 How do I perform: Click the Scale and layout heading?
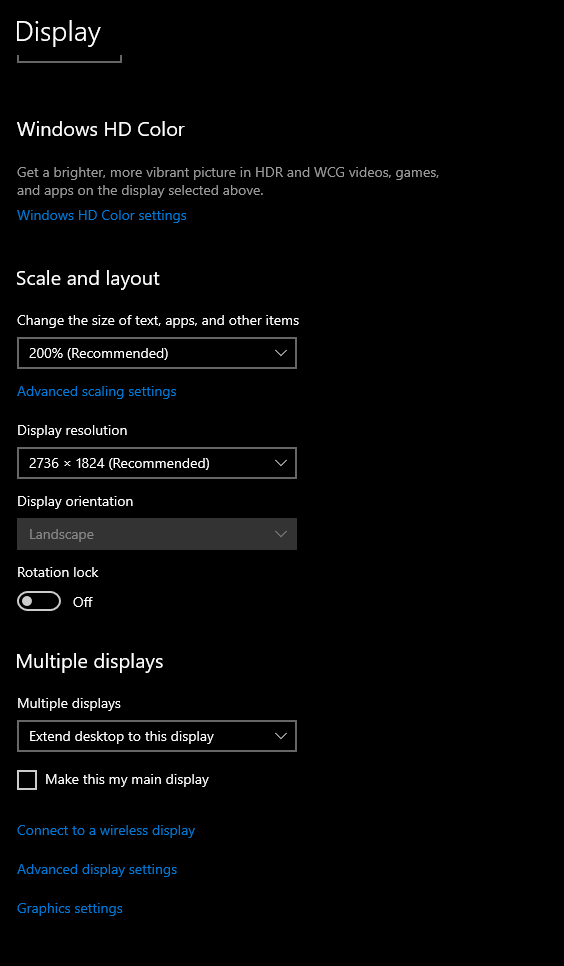click(x=88, y=278)
